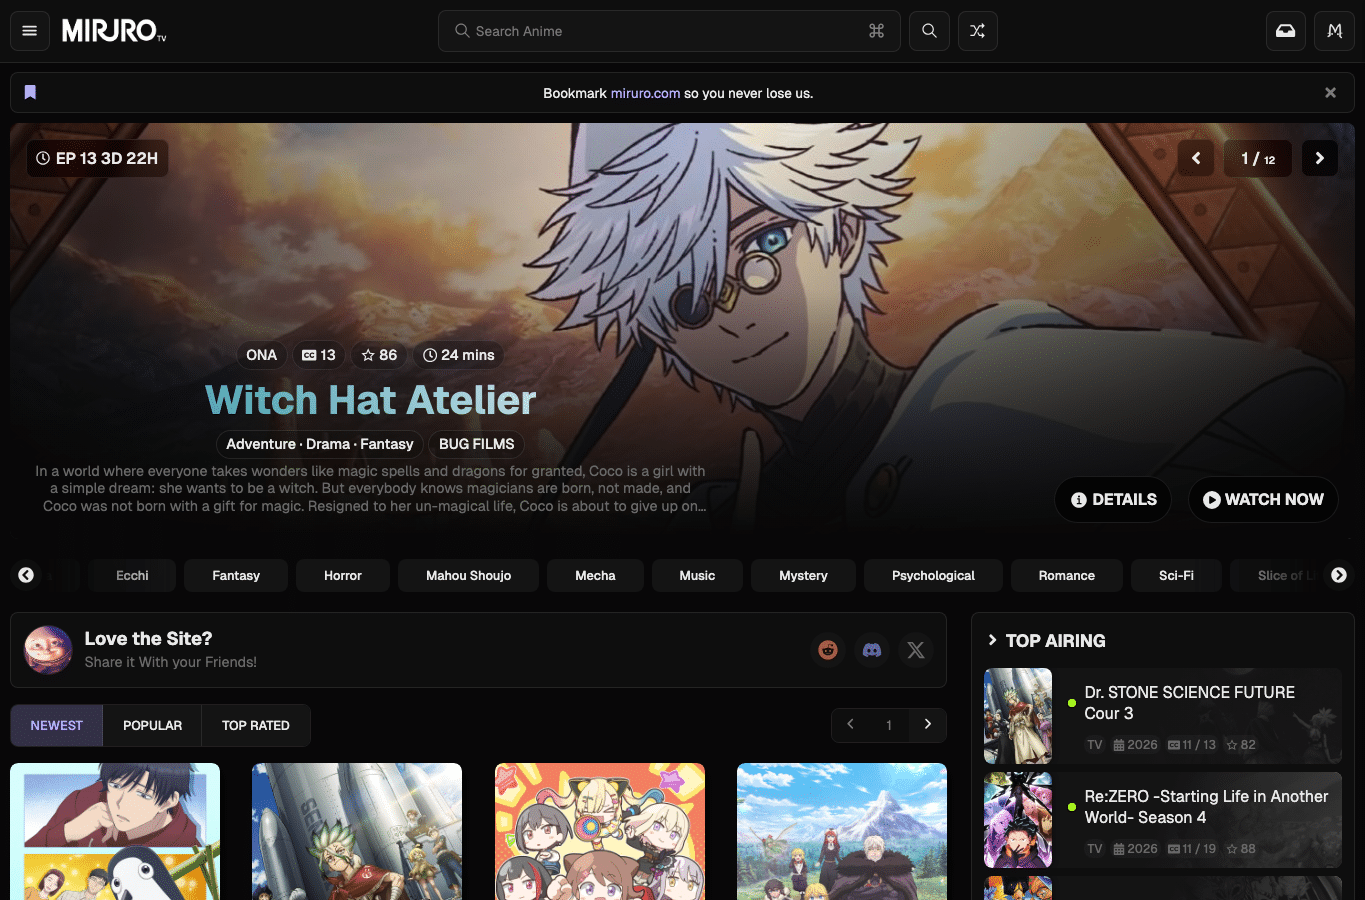Select the Fantasy genre chip
This screenshot has height=900, width=1365.
coord(236,575)
